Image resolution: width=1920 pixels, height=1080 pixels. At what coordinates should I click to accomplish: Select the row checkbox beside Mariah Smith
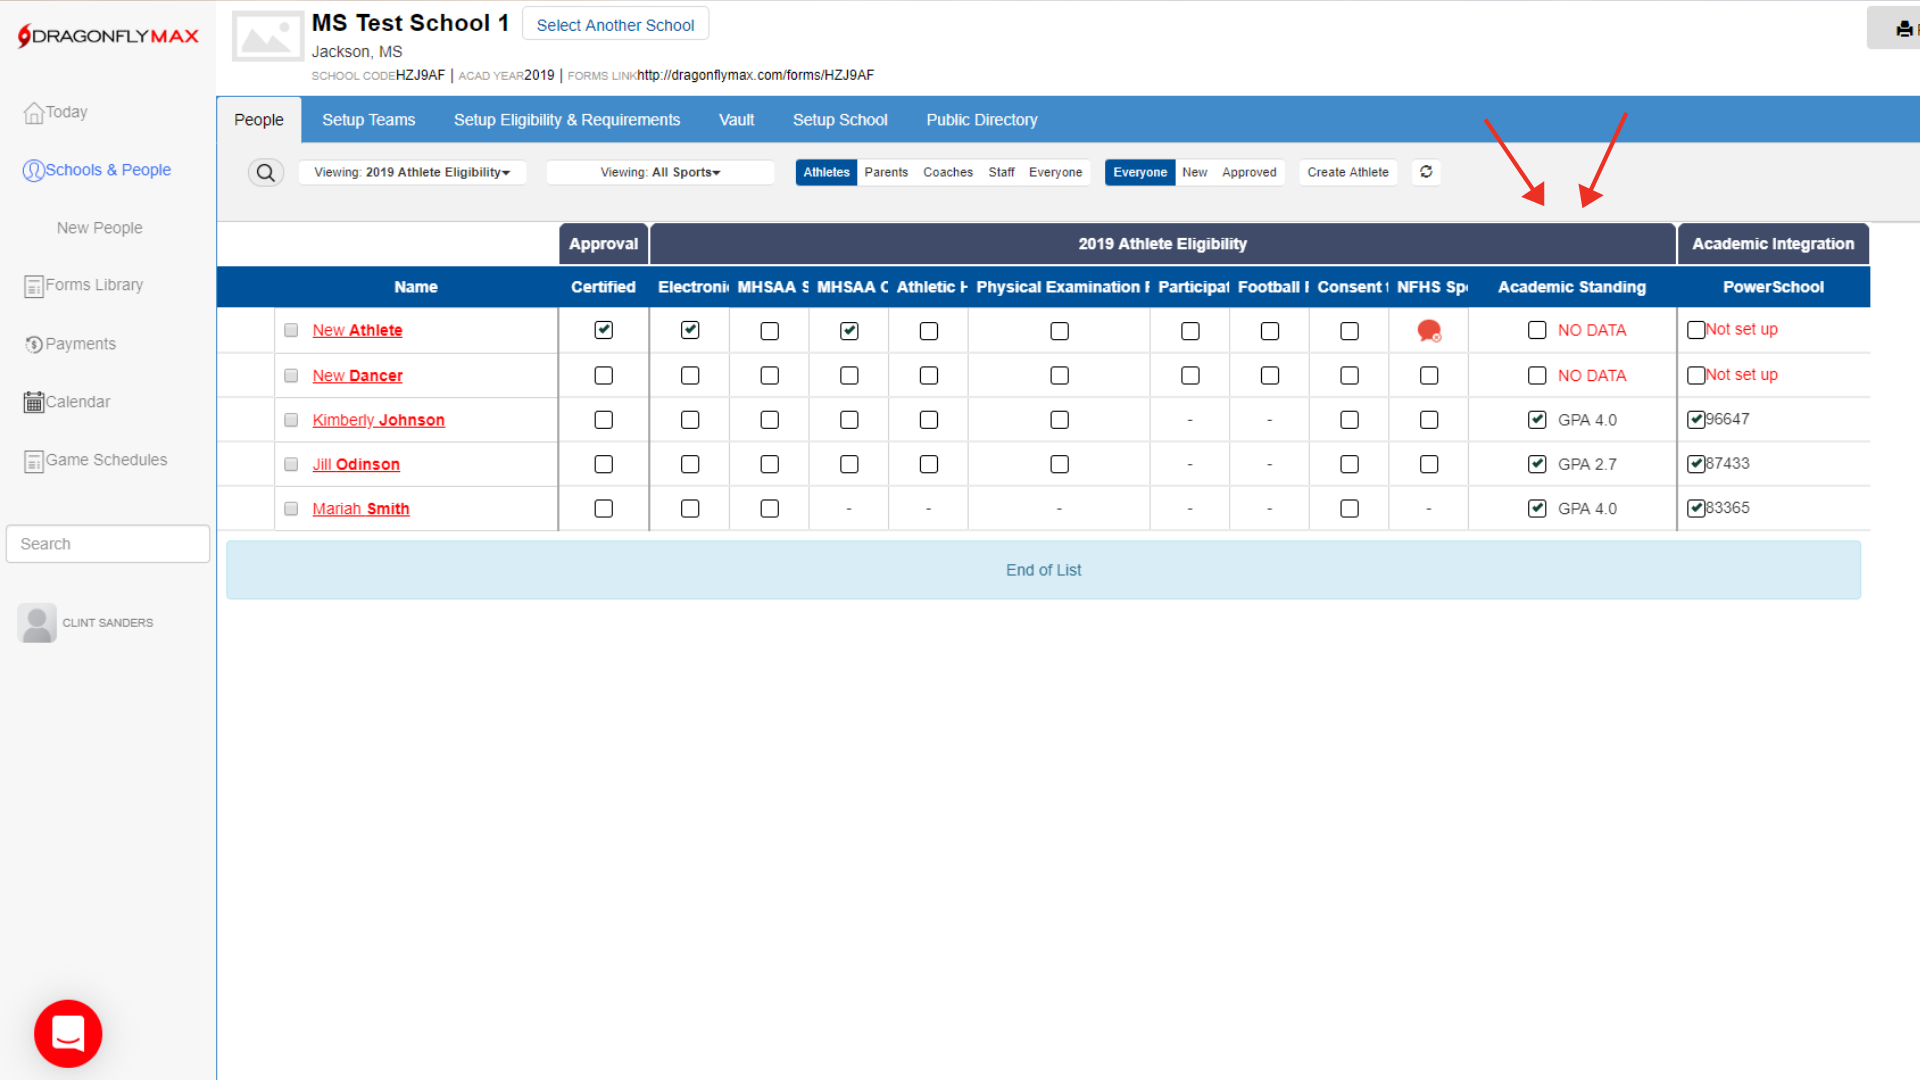click(291, 509)
